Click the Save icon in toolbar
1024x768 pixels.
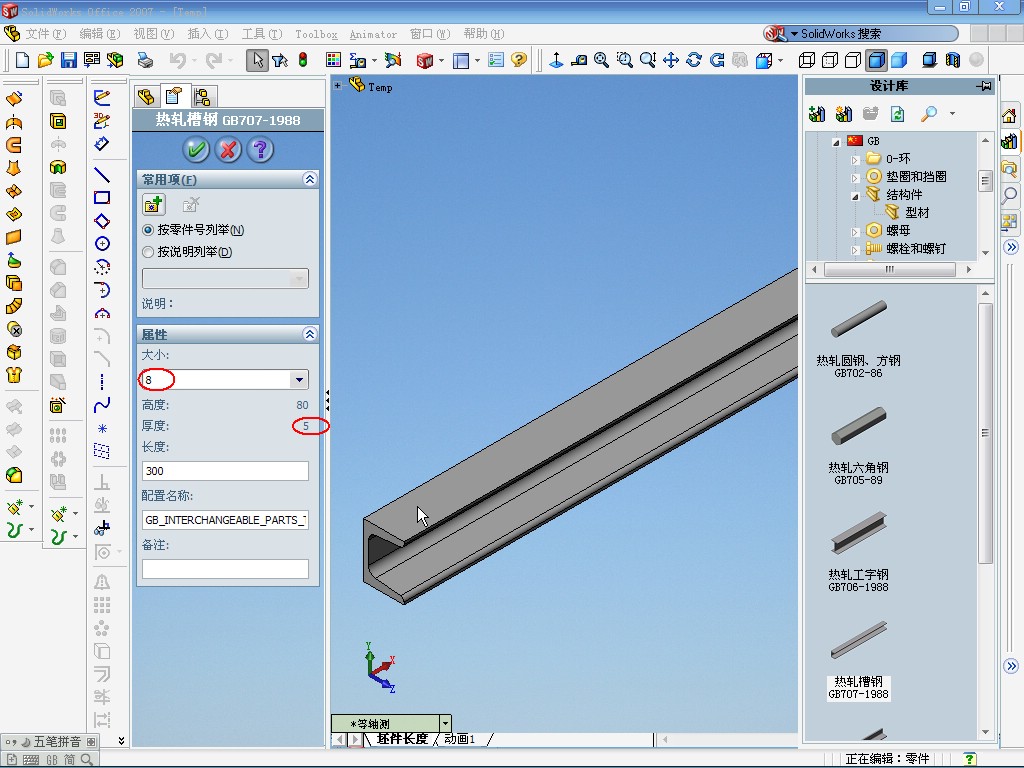69,60
